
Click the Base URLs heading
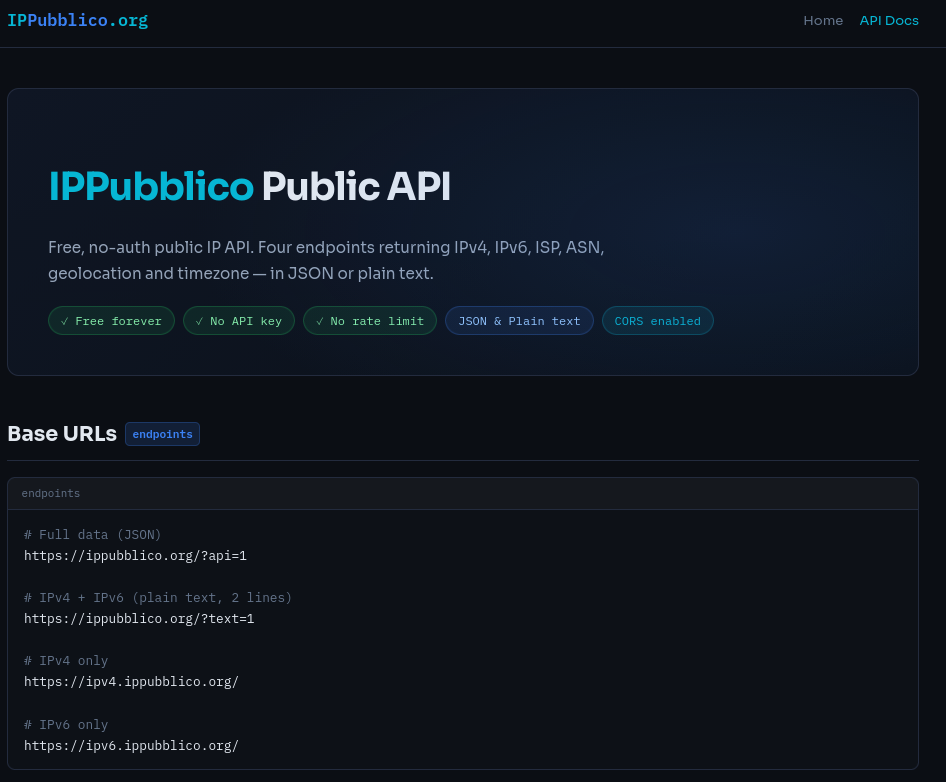62,434
